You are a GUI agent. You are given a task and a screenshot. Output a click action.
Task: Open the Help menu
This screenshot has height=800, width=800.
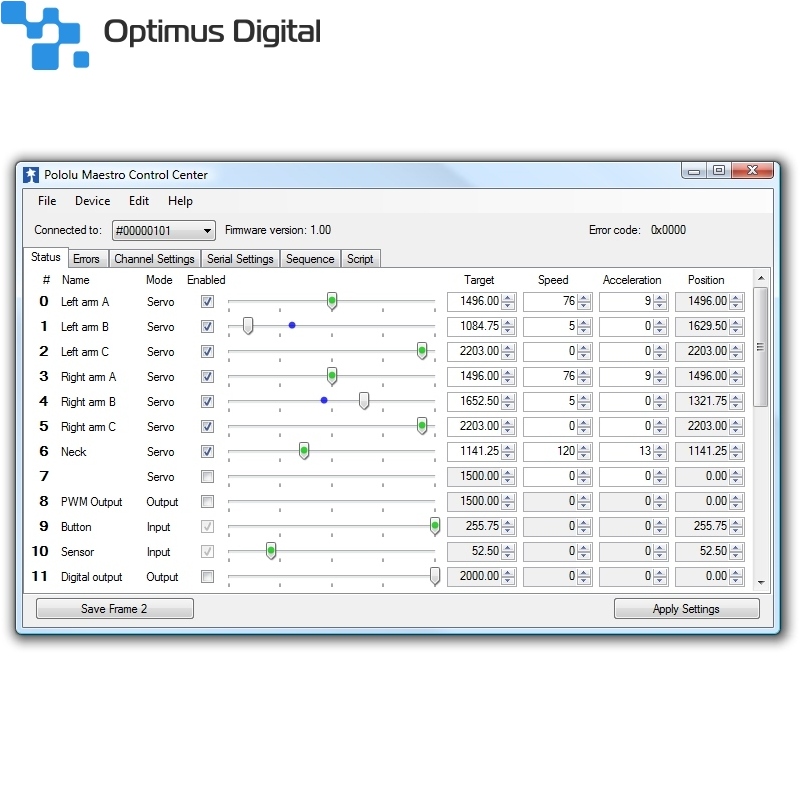(x=180, y=201)
